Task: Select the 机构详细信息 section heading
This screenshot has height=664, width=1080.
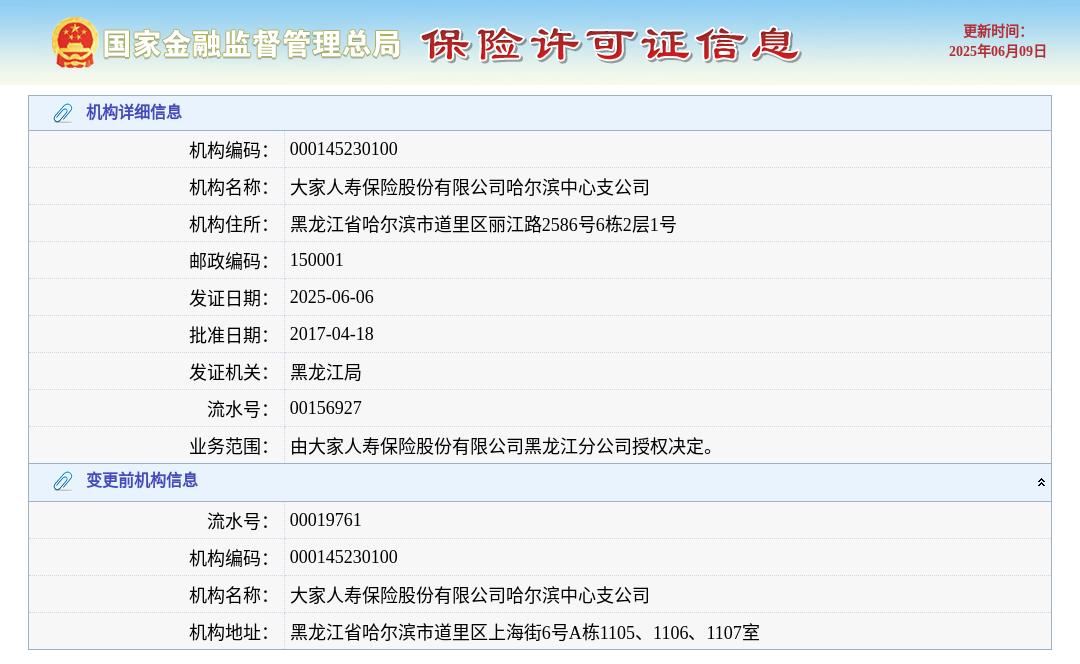Action: click(x=134, y=112)
